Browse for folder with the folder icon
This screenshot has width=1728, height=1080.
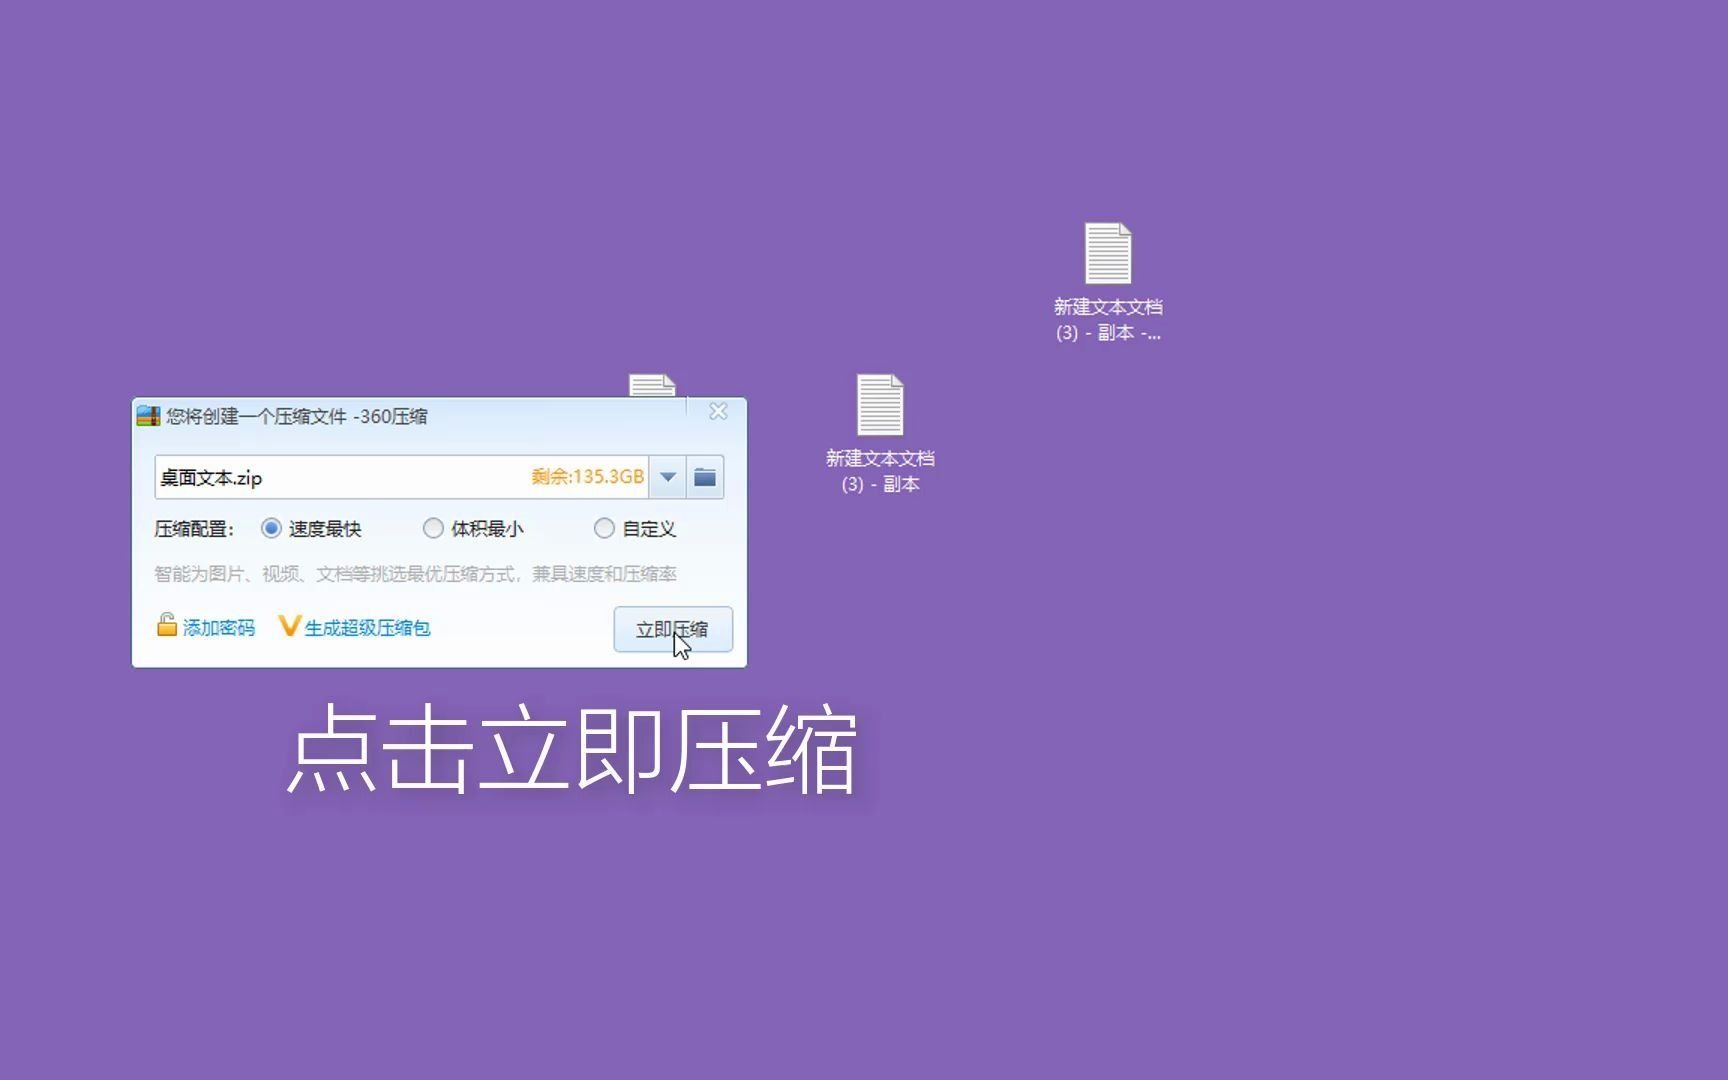coord(705,477)
